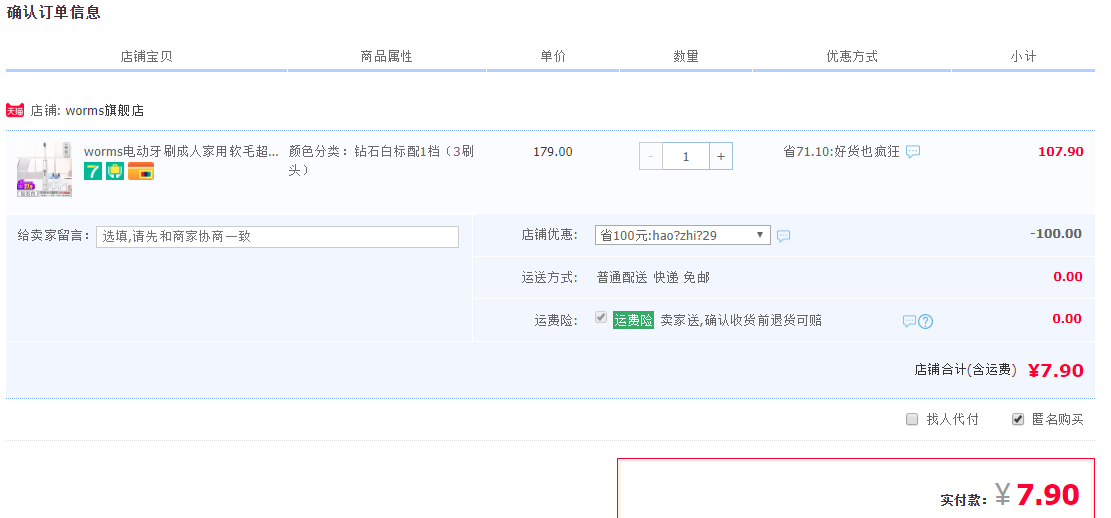Click the 确认订单信息 heading
The image size is (1111, 518).
54,12
